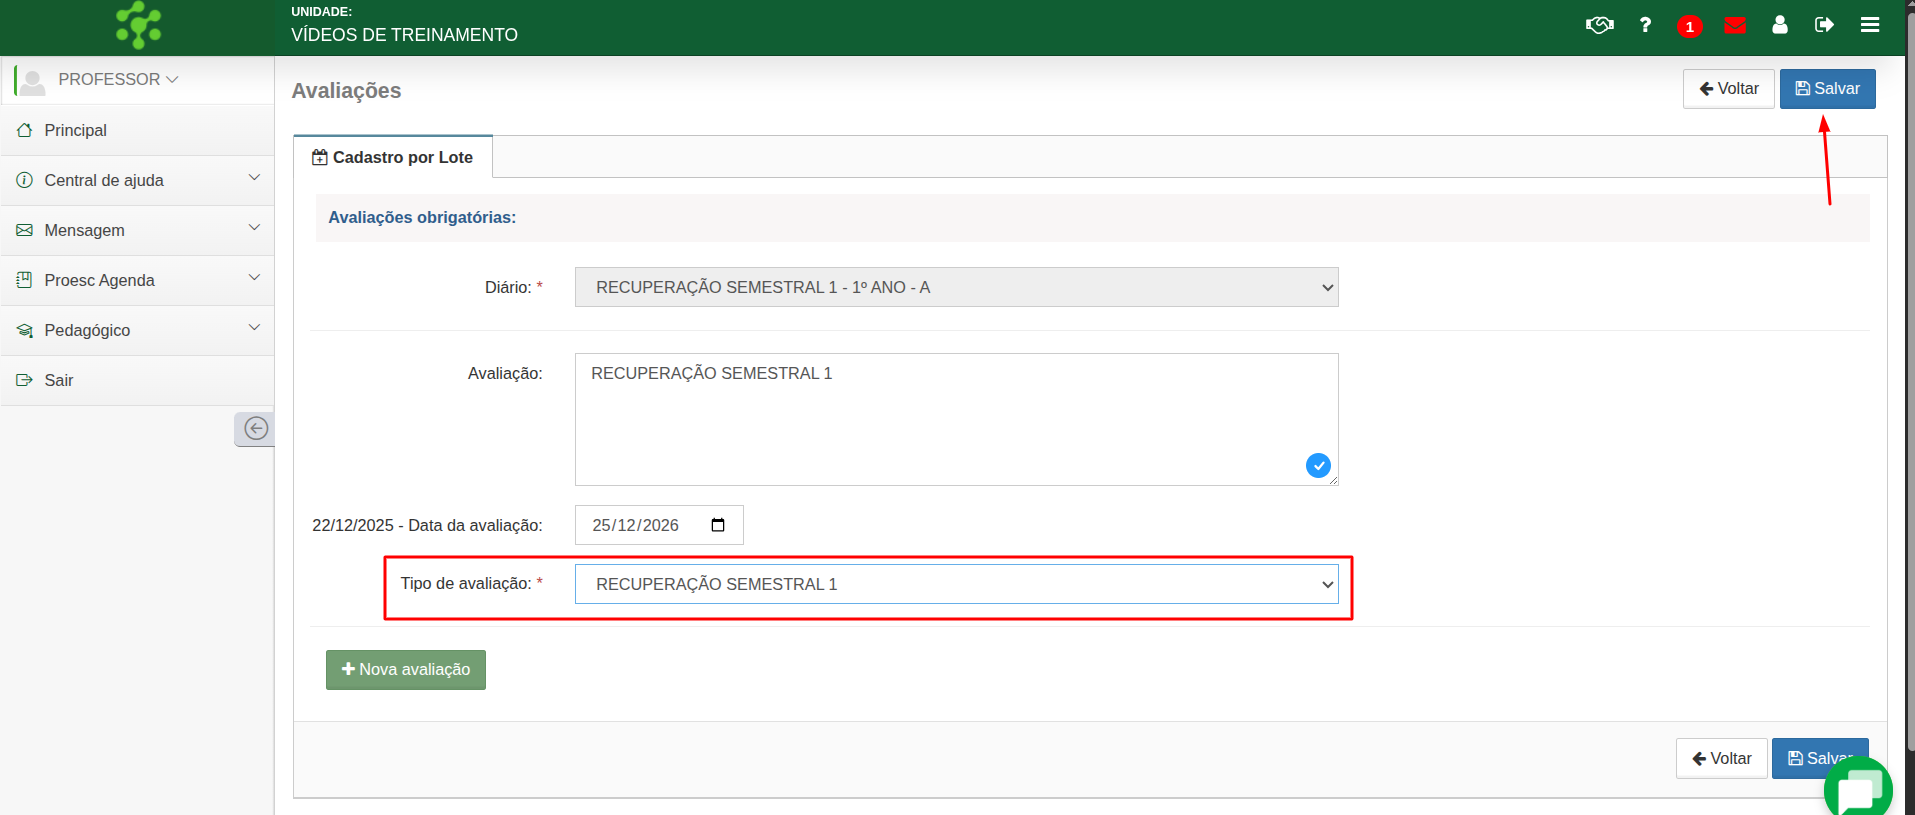The width and height of the screenshot is (1915, 815).
Task: Open help question mark icon
Action: 1645,25
